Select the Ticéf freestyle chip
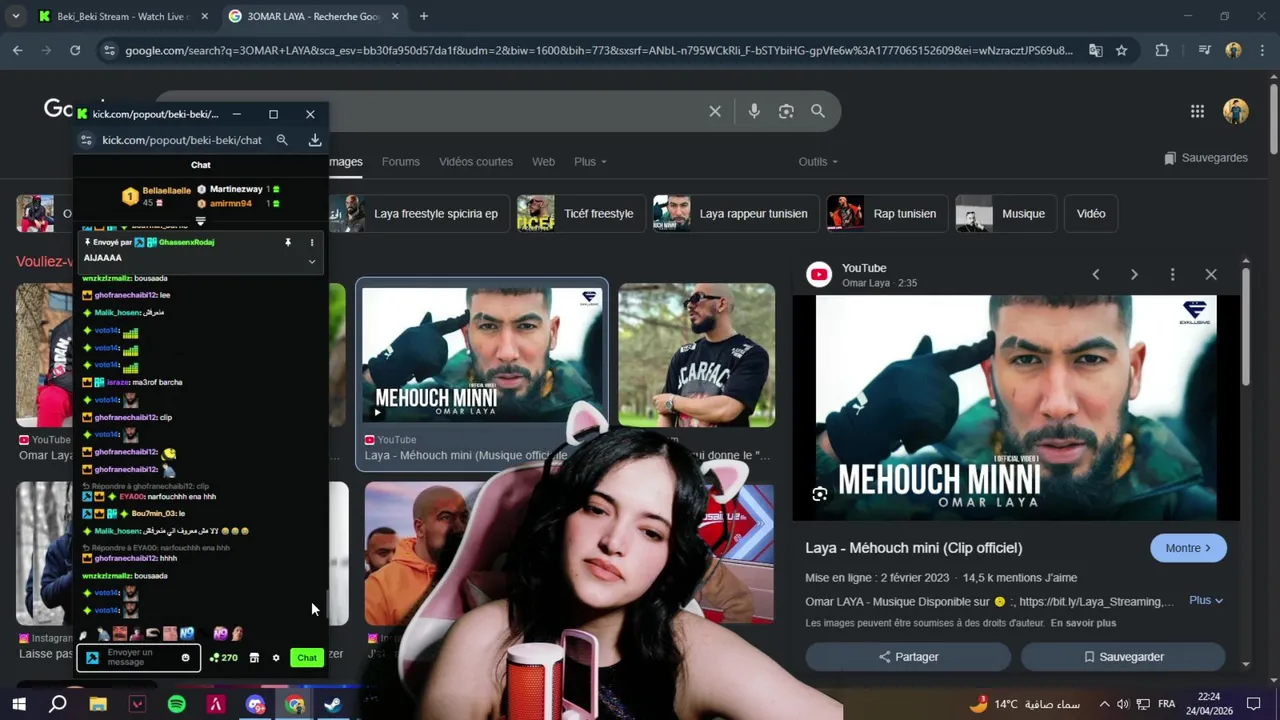 point(580,213)
